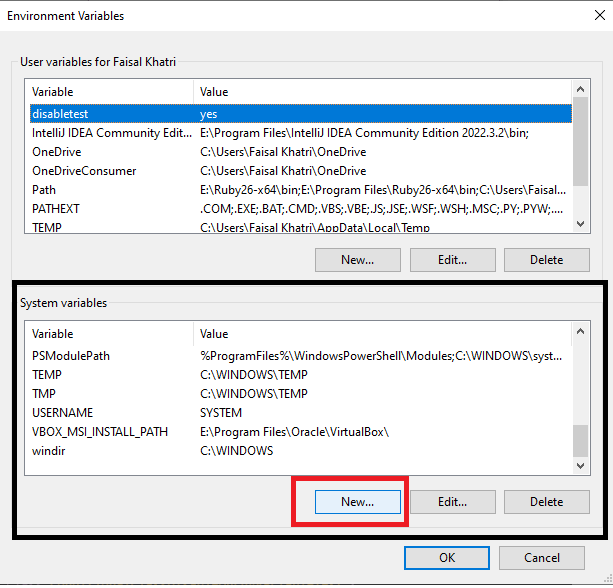Click Delete under User variables
Viewport: 613px width, 588px height.
[547, 260]
